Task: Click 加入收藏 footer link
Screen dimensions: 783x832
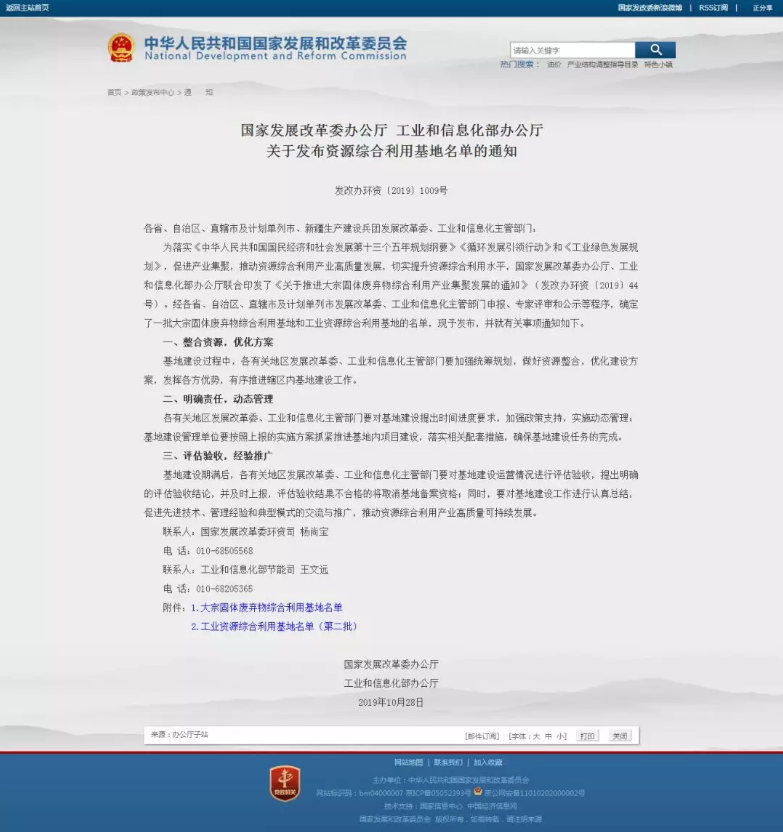Action: pyautogui.click(x=488, y=762)
